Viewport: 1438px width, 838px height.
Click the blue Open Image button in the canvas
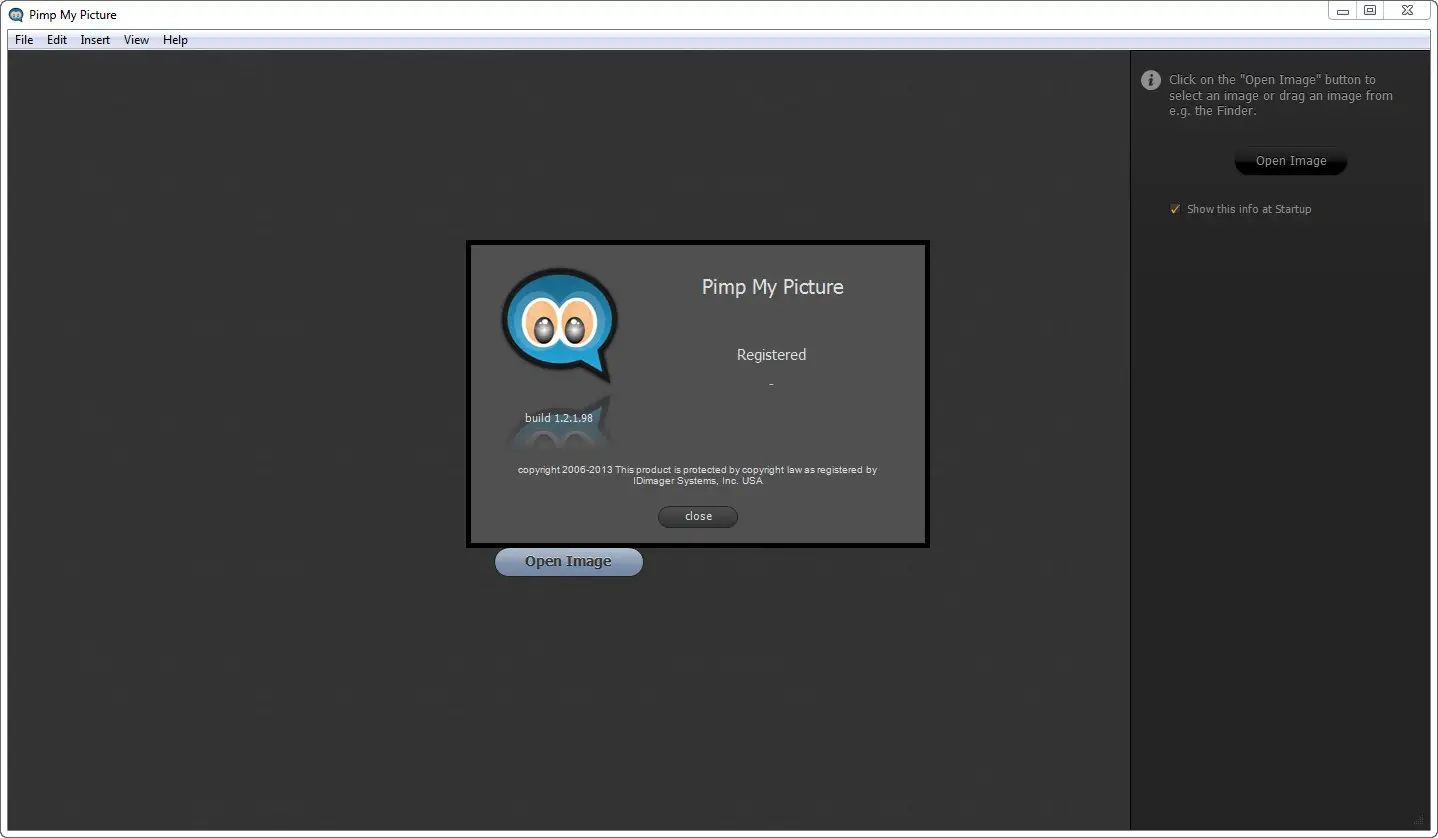(569, 562)
